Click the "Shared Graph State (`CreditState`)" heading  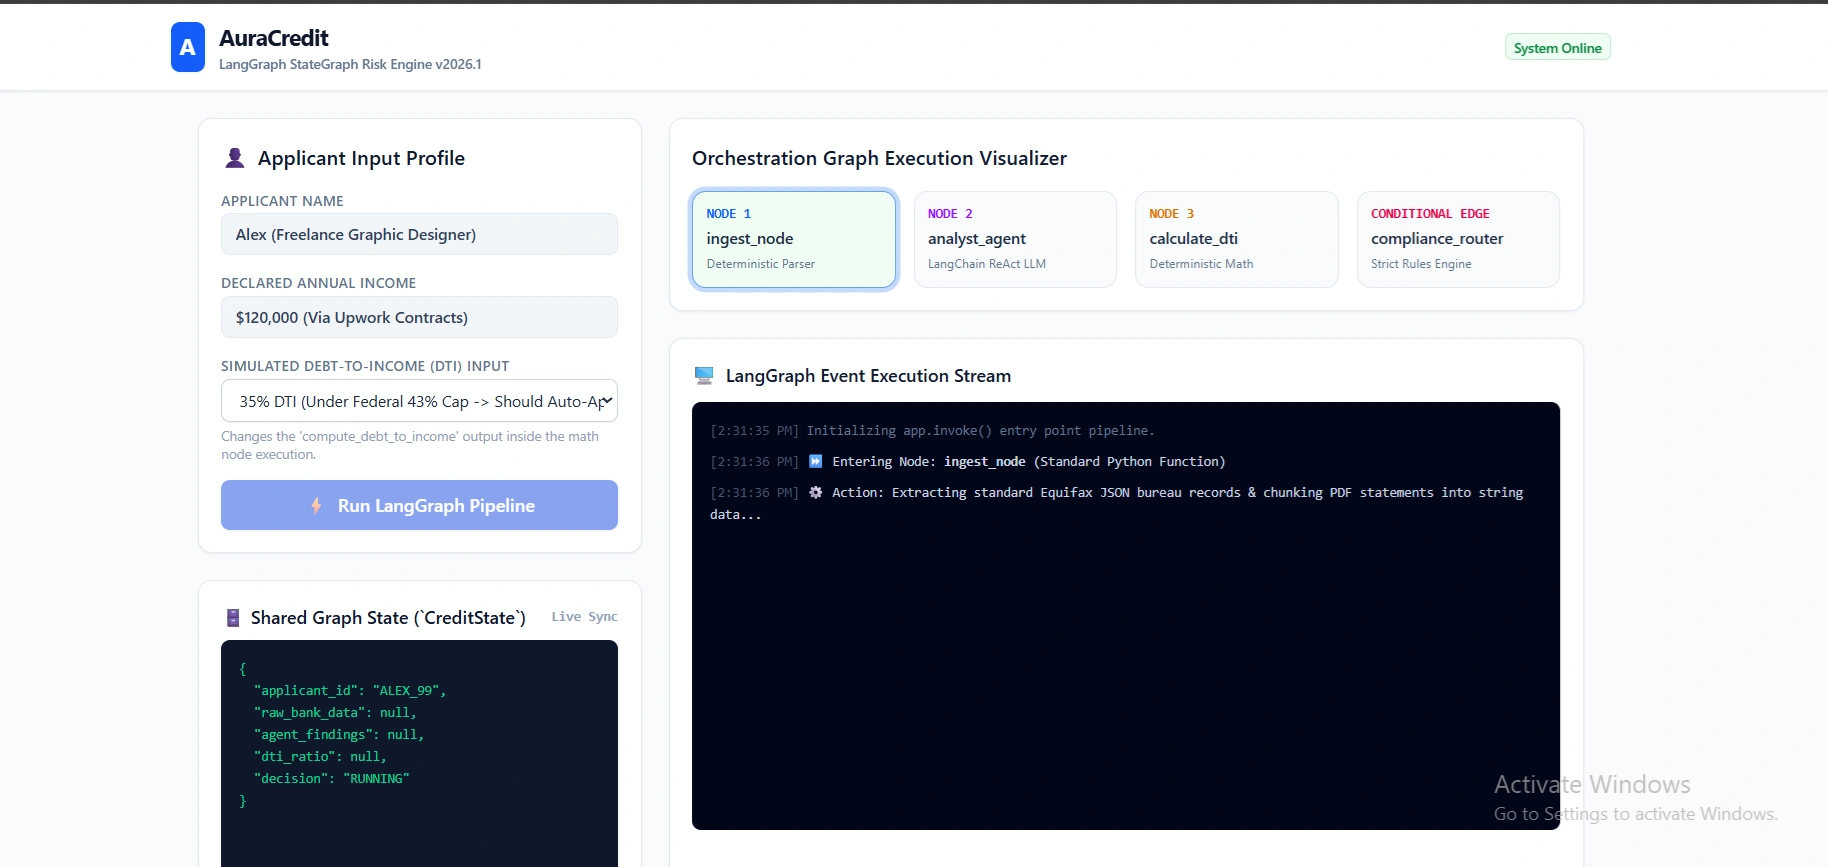click(x=388, y=618)
